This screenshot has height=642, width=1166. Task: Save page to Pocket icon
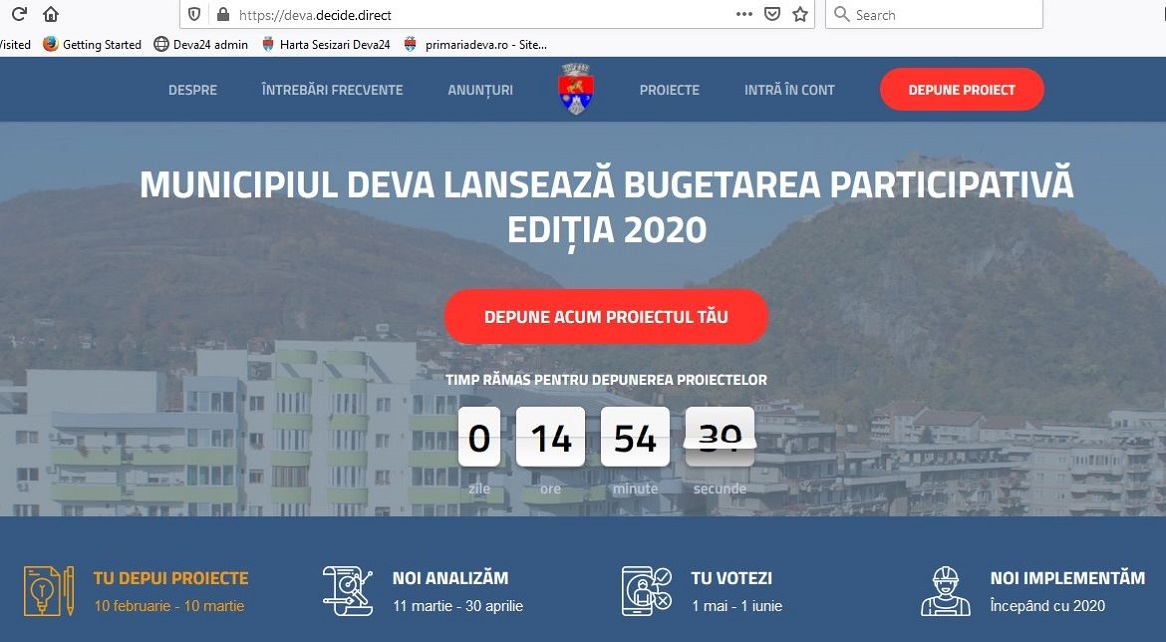773,14
